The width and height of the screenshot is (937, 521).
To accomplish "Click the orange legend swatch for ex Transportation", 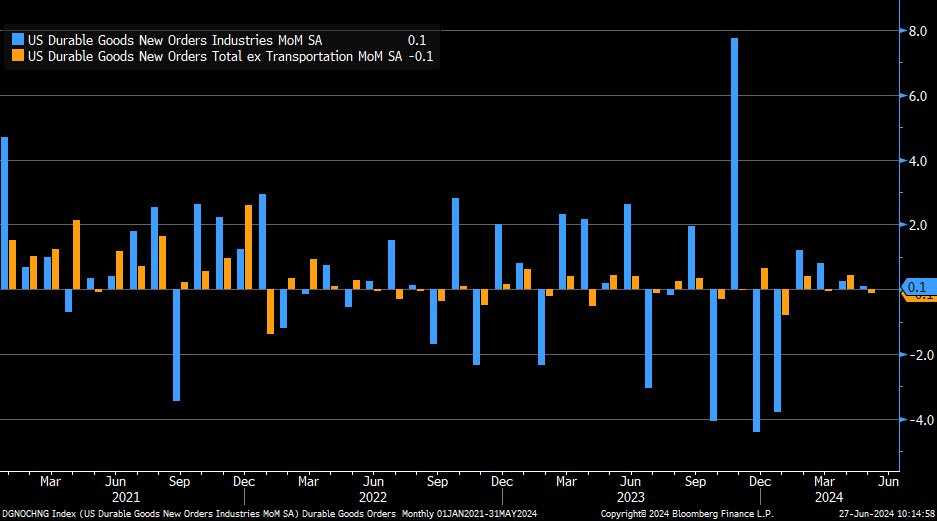I will click(16, 56).
